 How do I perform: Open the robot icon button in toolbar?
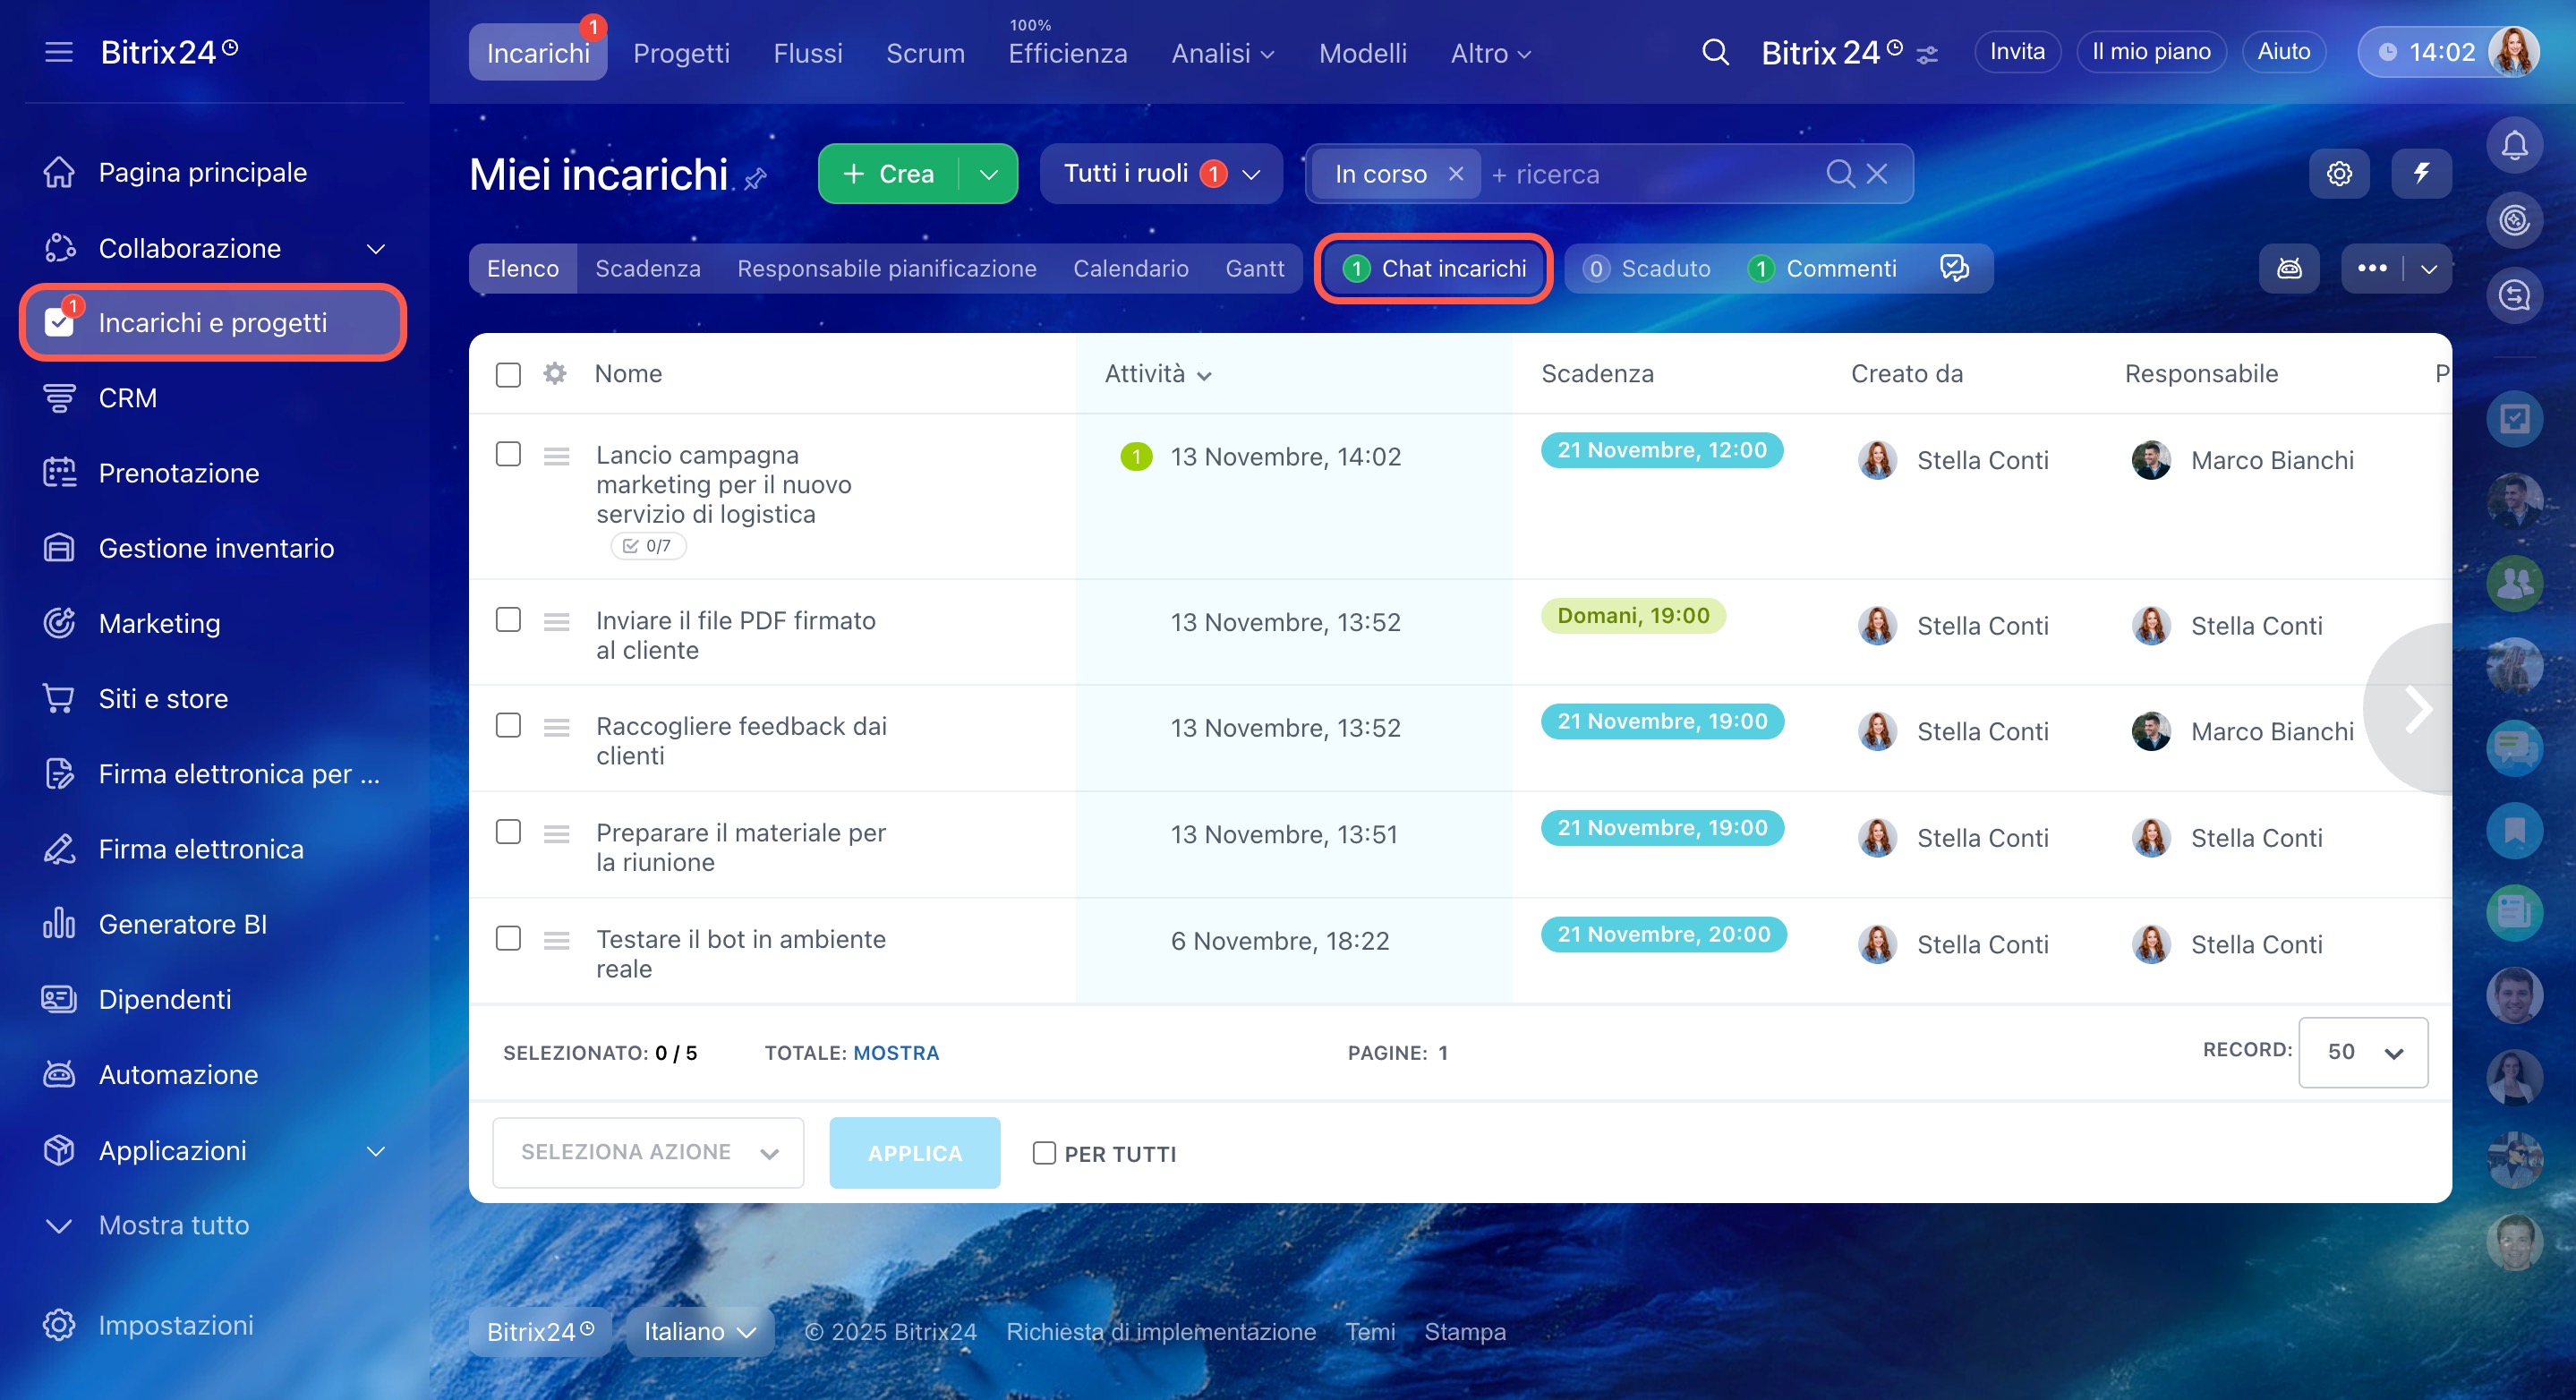pos(2289,268)
